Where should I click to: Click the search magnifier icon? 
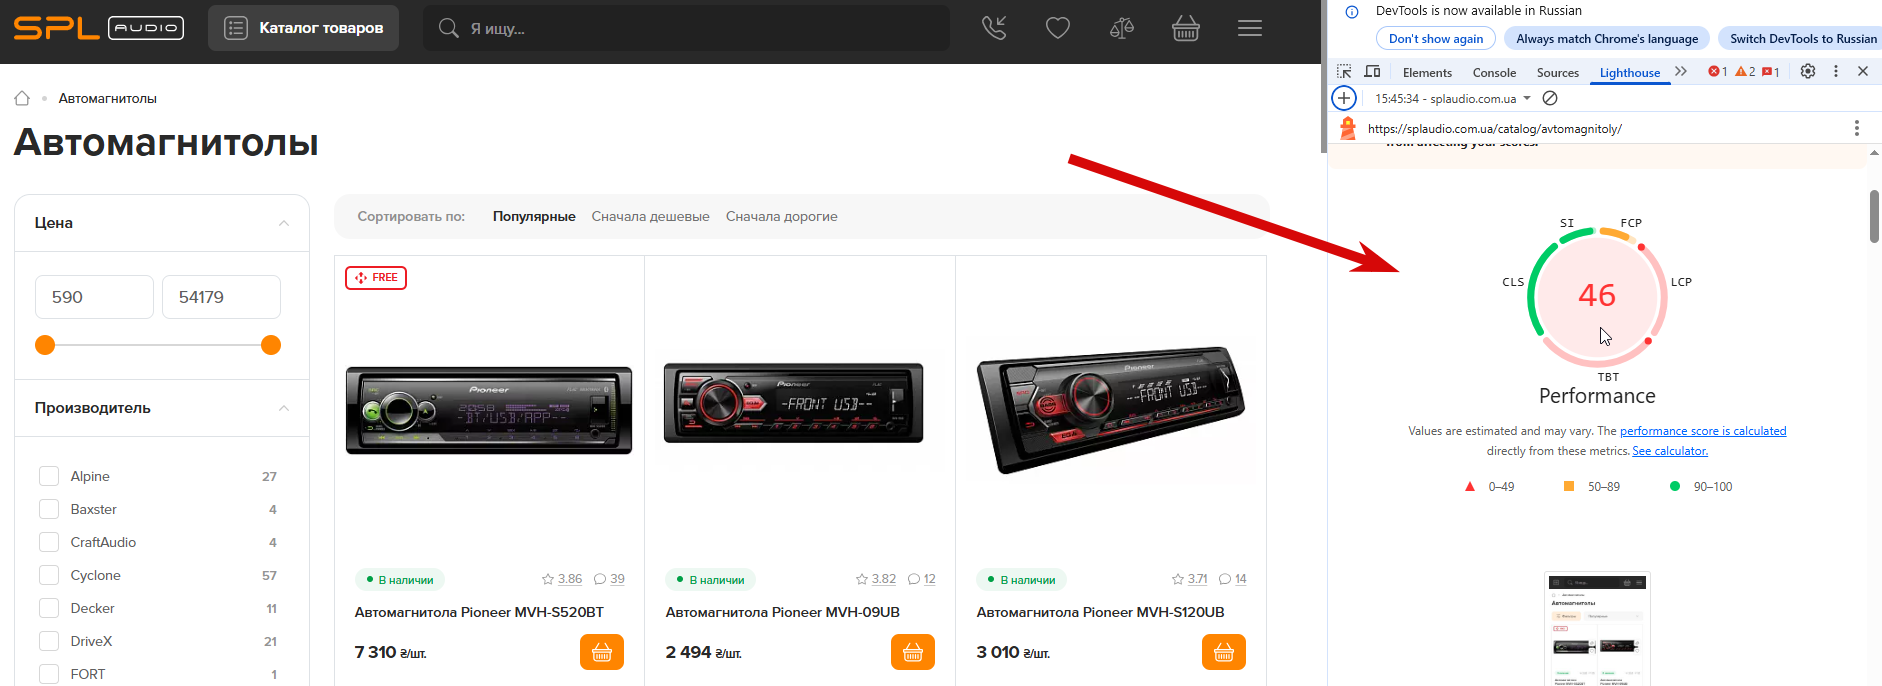tap(449, 28)
